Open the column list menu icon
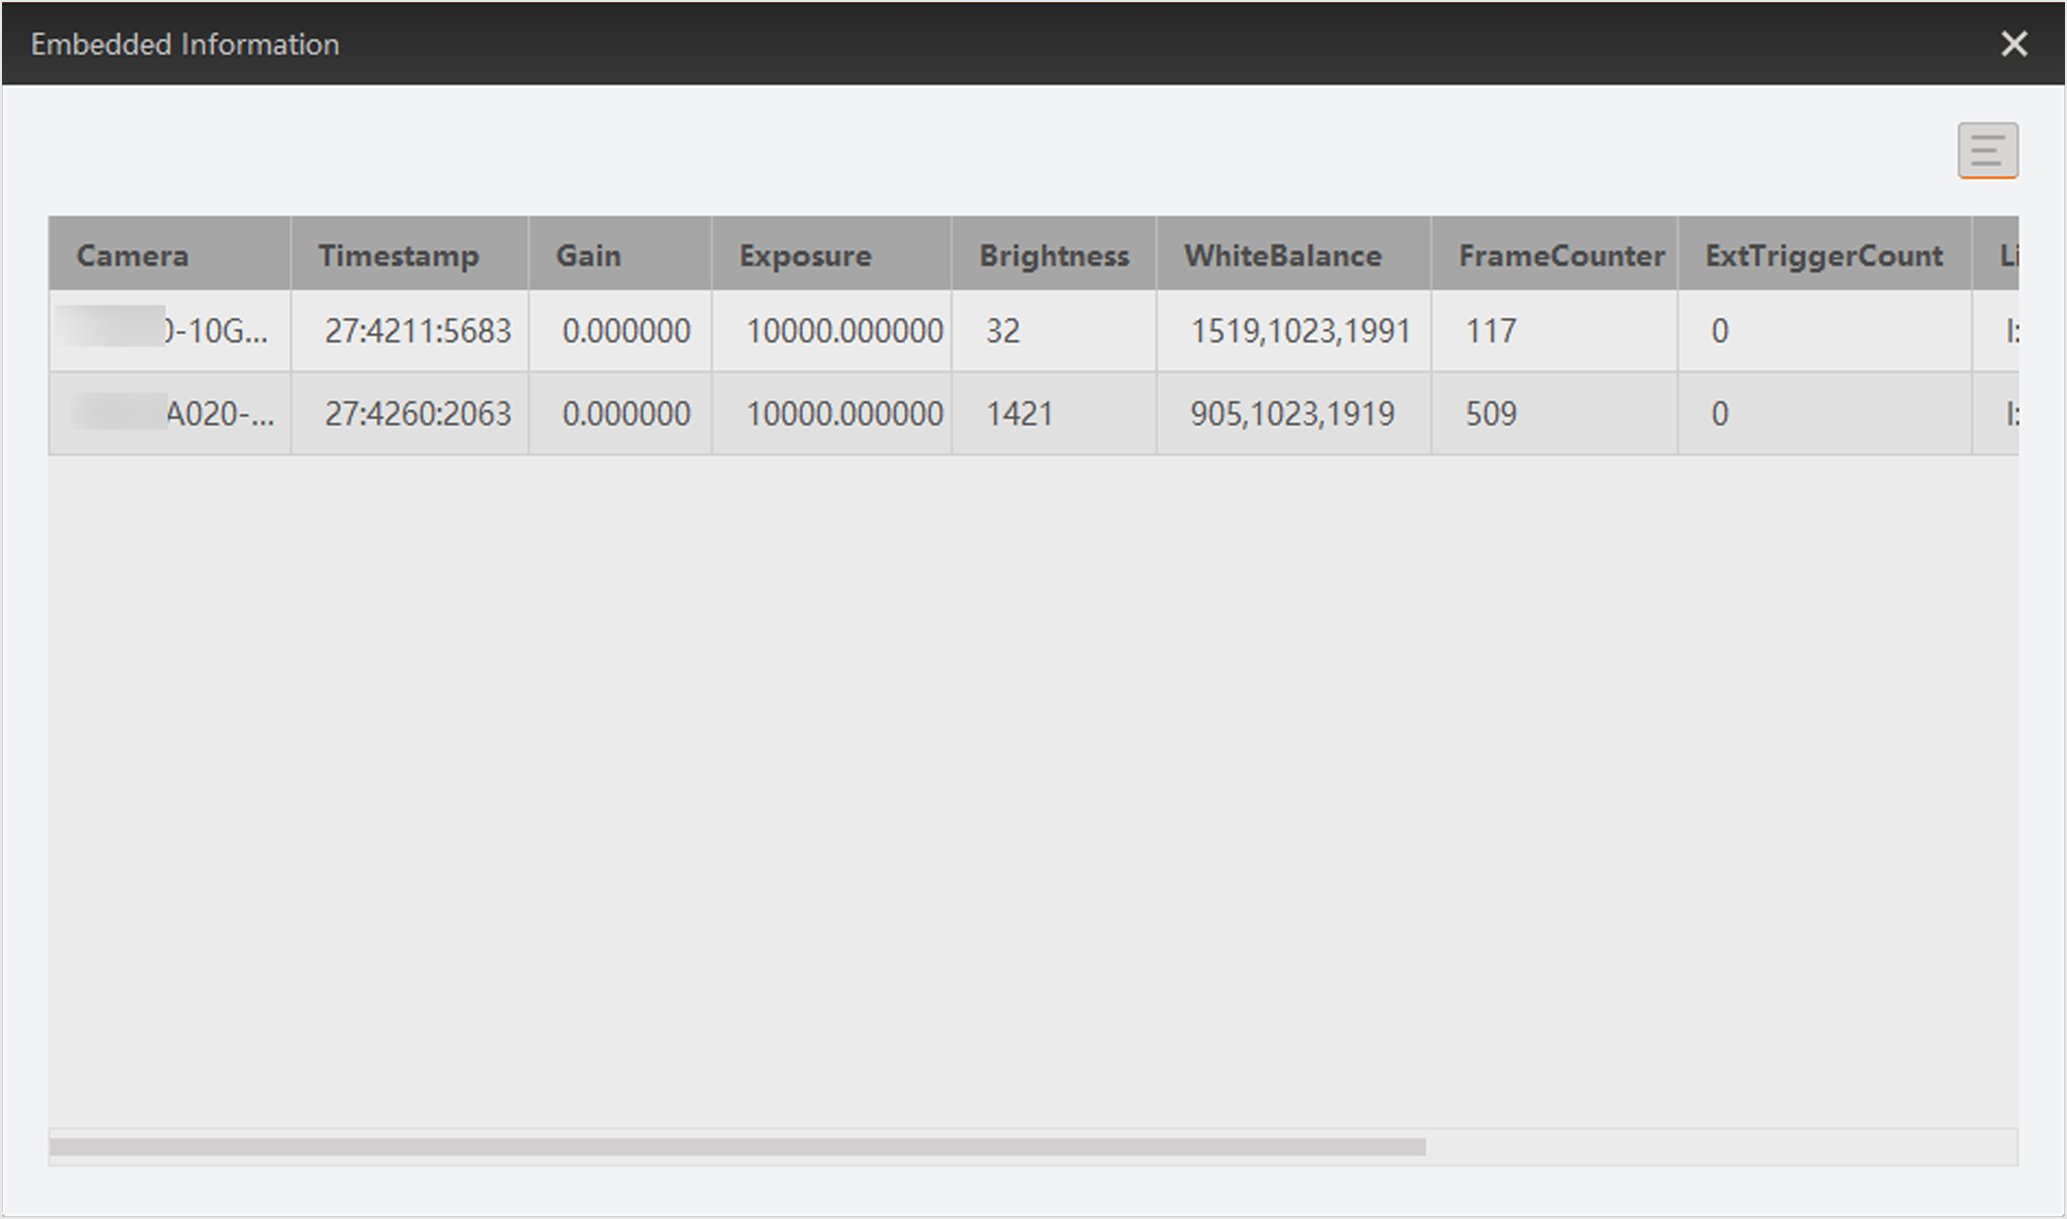The height and width of the screenshot is (1219, 2067). [x=1987, y=150]
